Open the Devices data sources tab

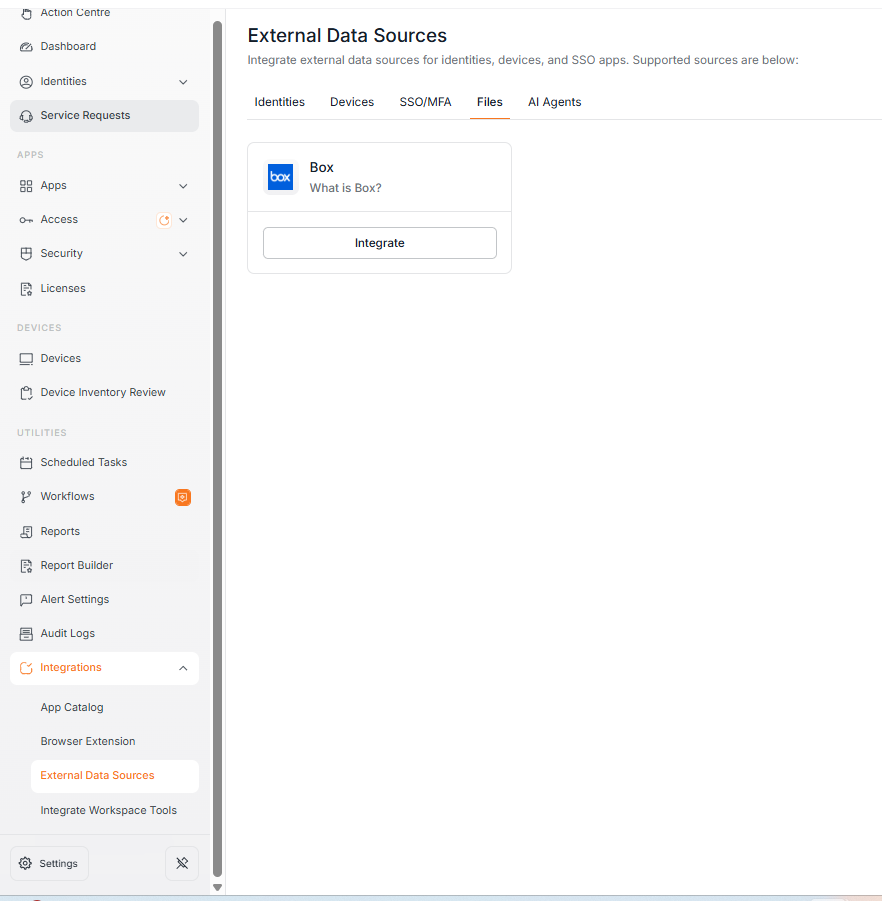(352, 102)
